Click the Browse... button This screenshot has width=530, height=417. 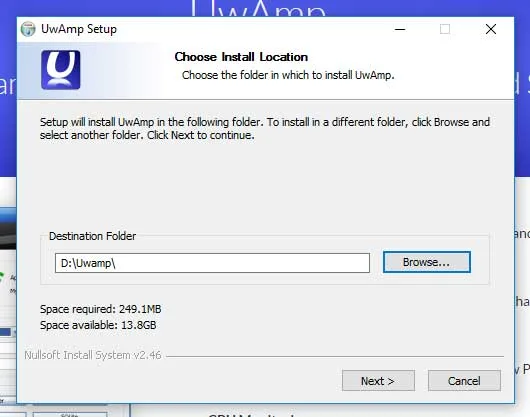pos(427,262)
